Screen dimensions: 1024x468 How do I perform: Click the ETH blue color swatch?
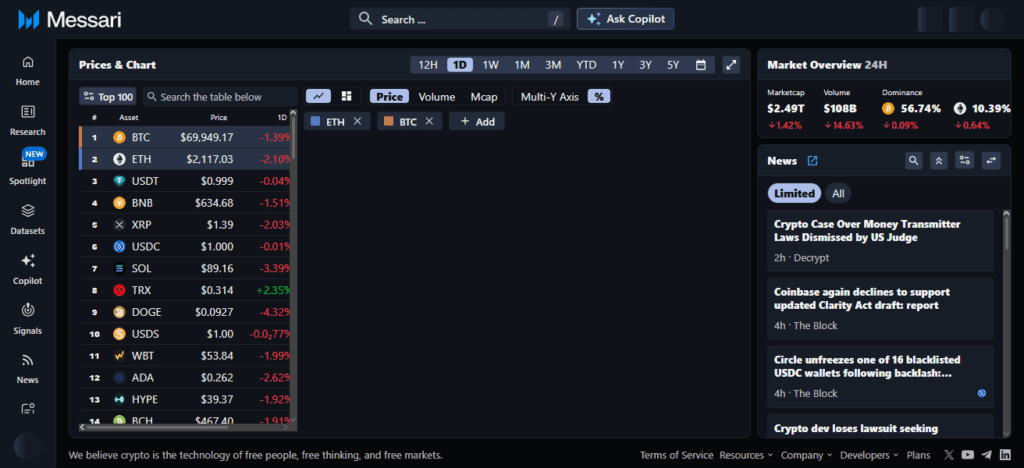315,121
